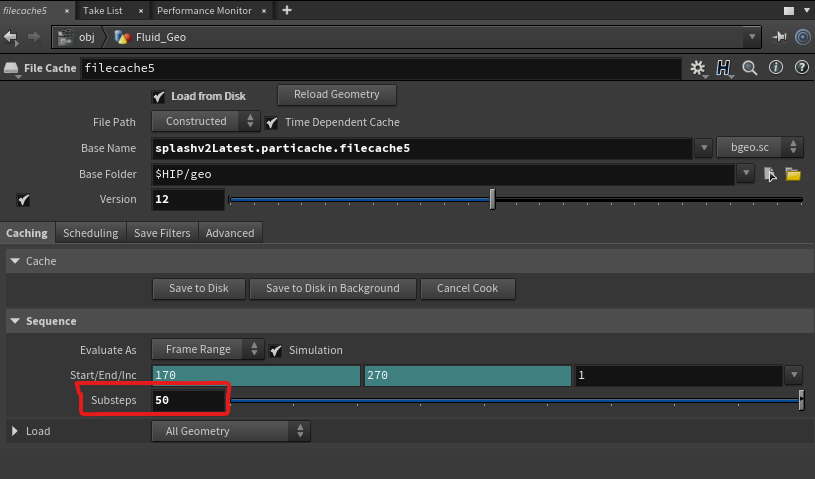
Task: Click the Substeps label
Action: [113, 400]
